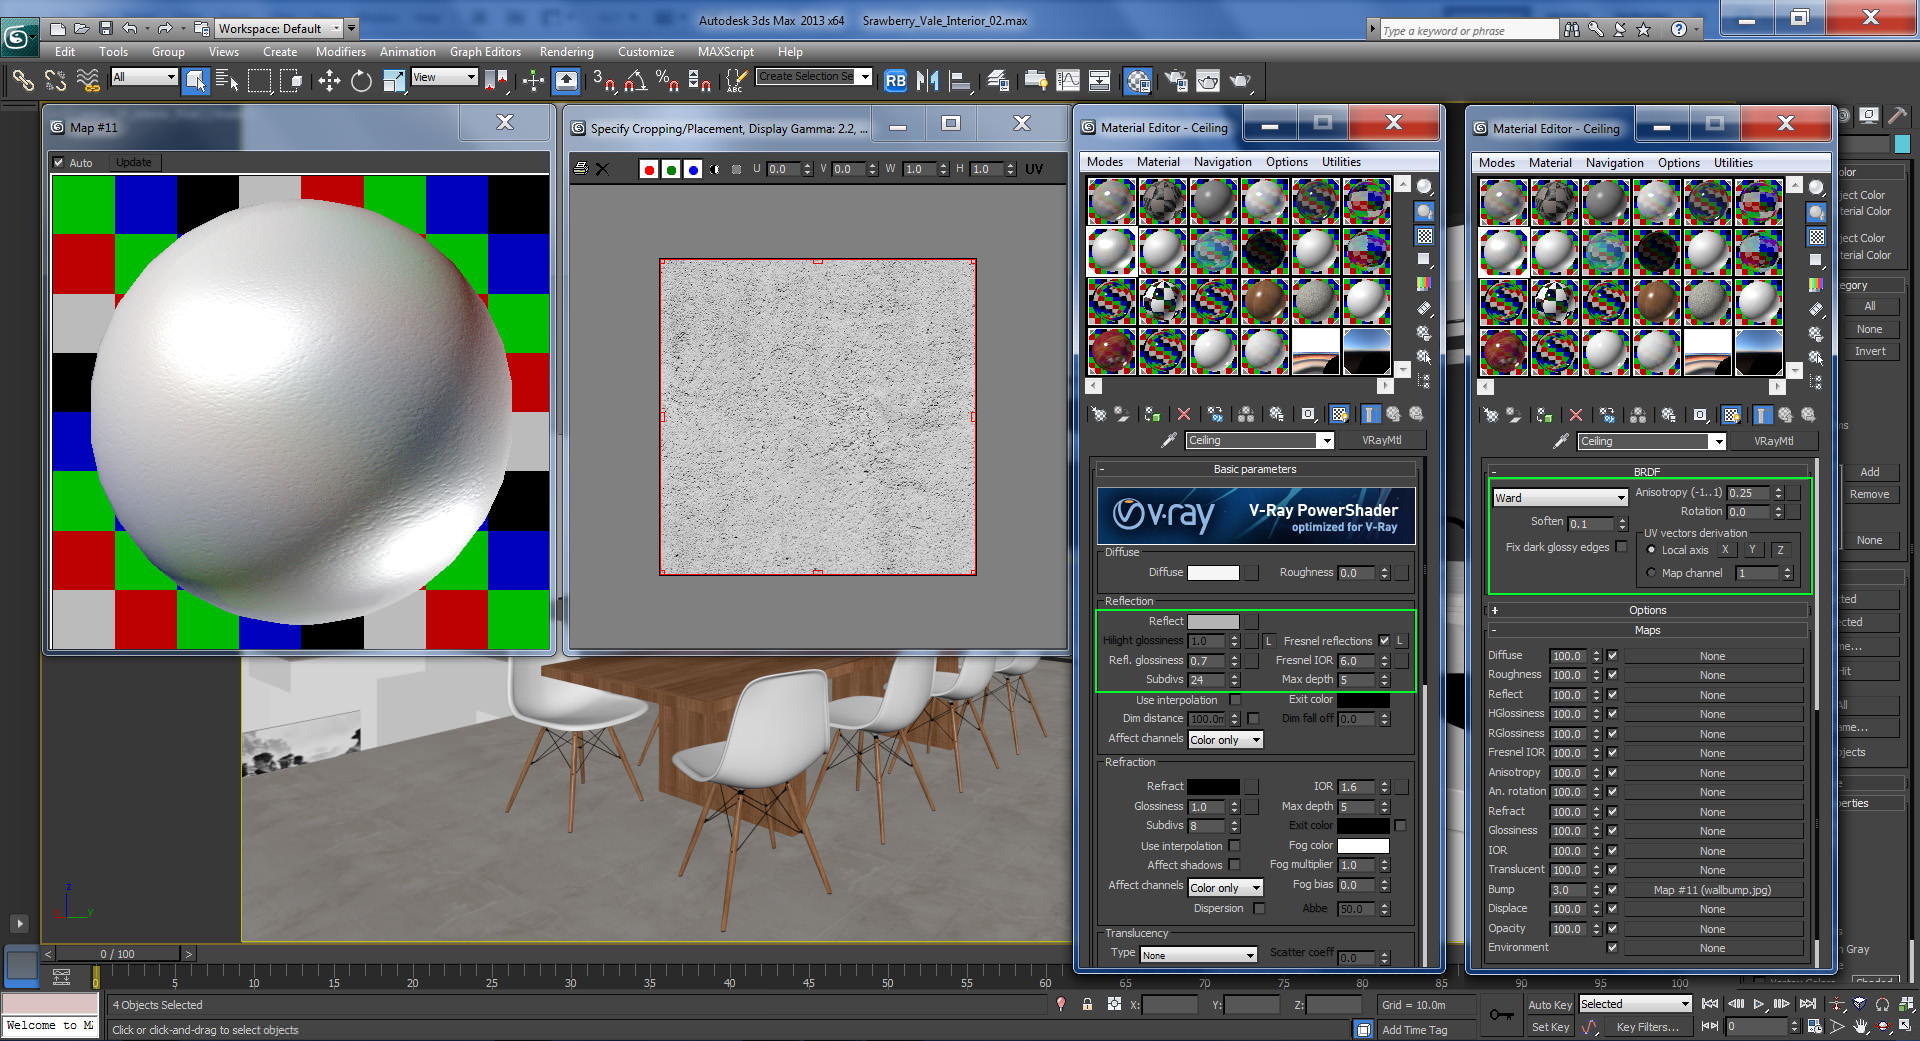Screen dimensions: 1920x1041
Task: Click the Play Animation button
Action: pyautogui.click(x=1758, y=1004)
